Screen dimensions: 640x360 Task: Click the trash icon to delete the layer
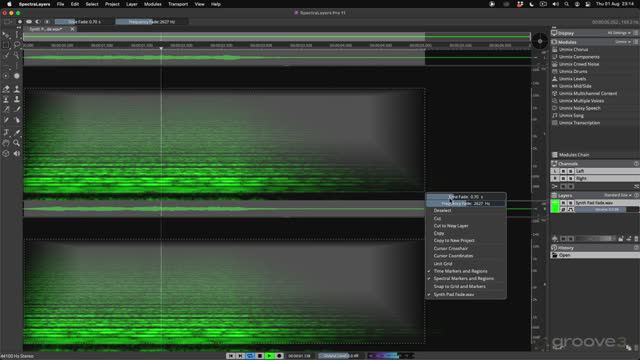pyautogui.click(x=636, y=239)
